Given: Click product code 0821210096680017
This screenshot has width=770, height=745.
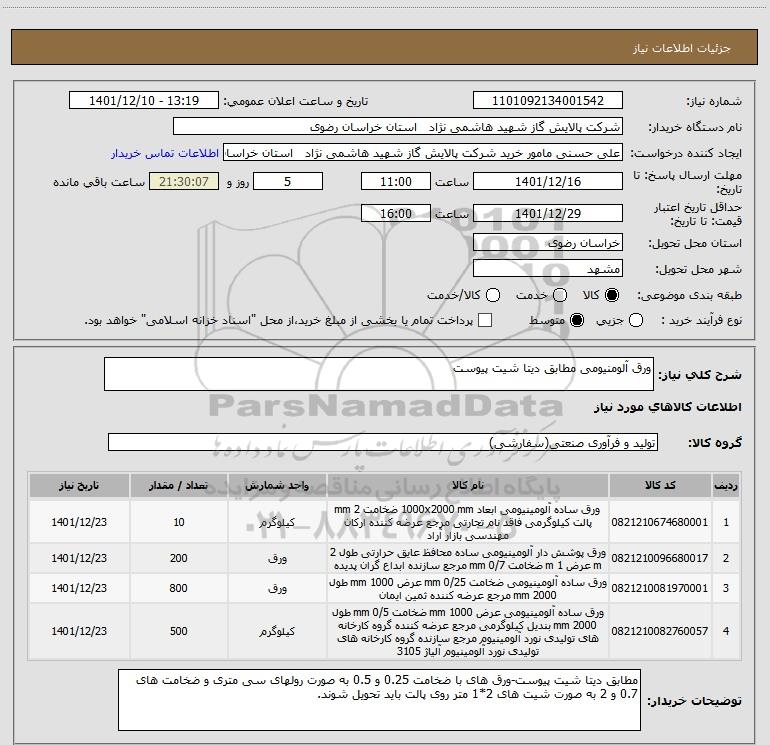Looking at the screenshot, I should pos(660,558).
